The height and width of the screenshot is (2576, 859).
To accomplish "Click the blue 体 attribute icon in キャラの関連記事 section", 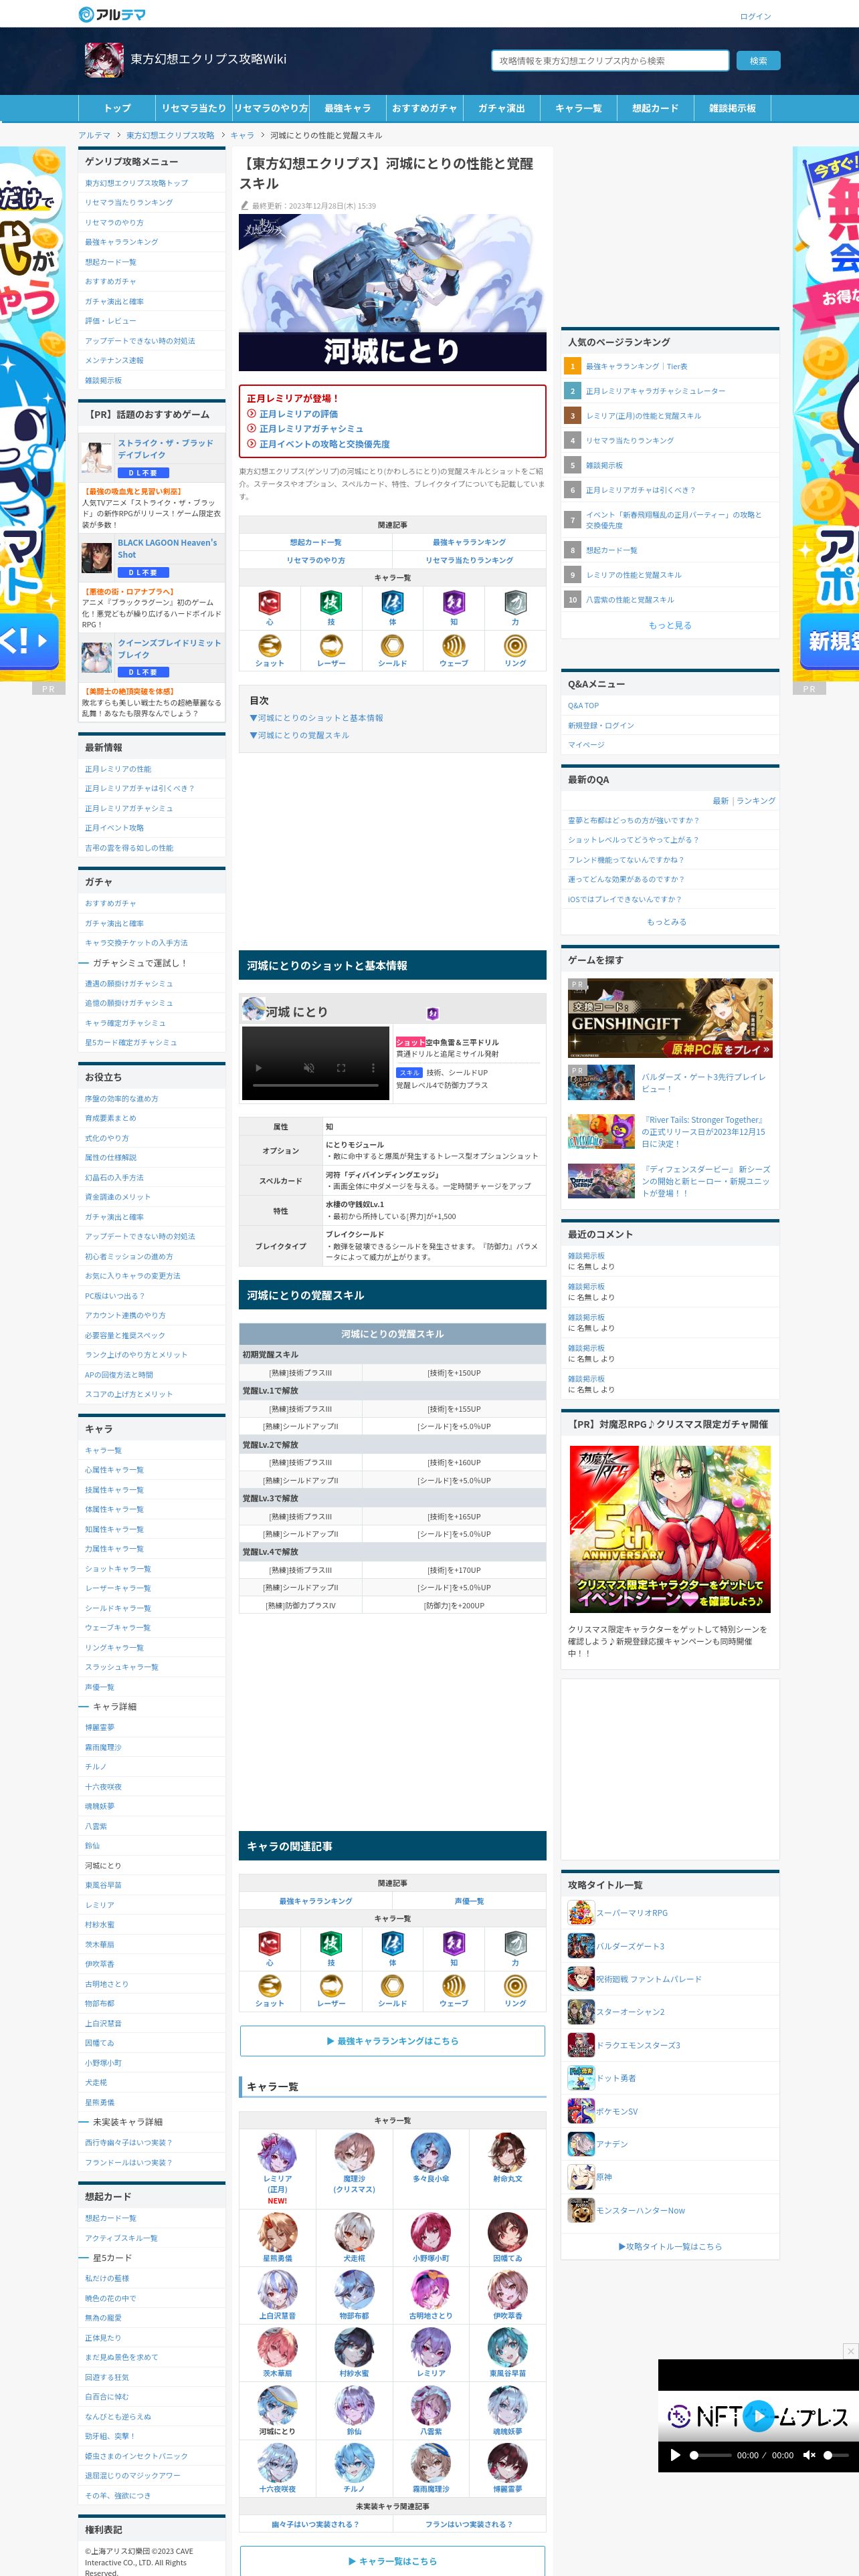I will click(392, 1942).
